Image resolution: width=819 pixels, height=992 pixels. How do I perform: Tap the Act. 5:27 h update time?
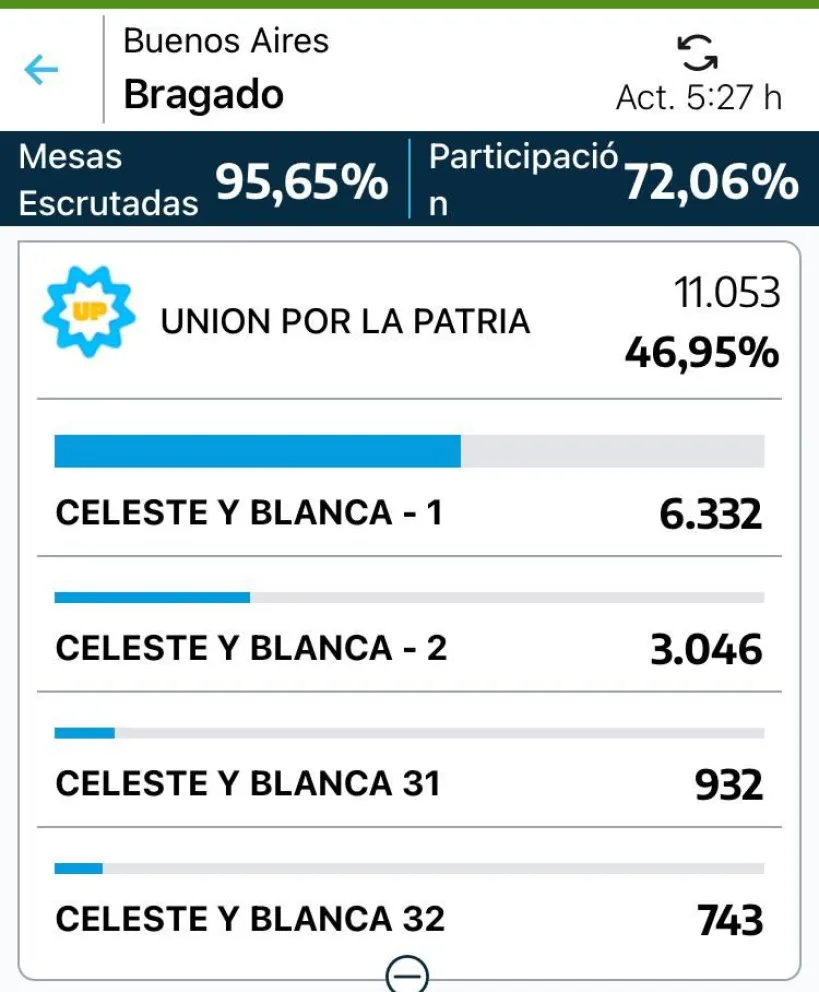[698, 97]
